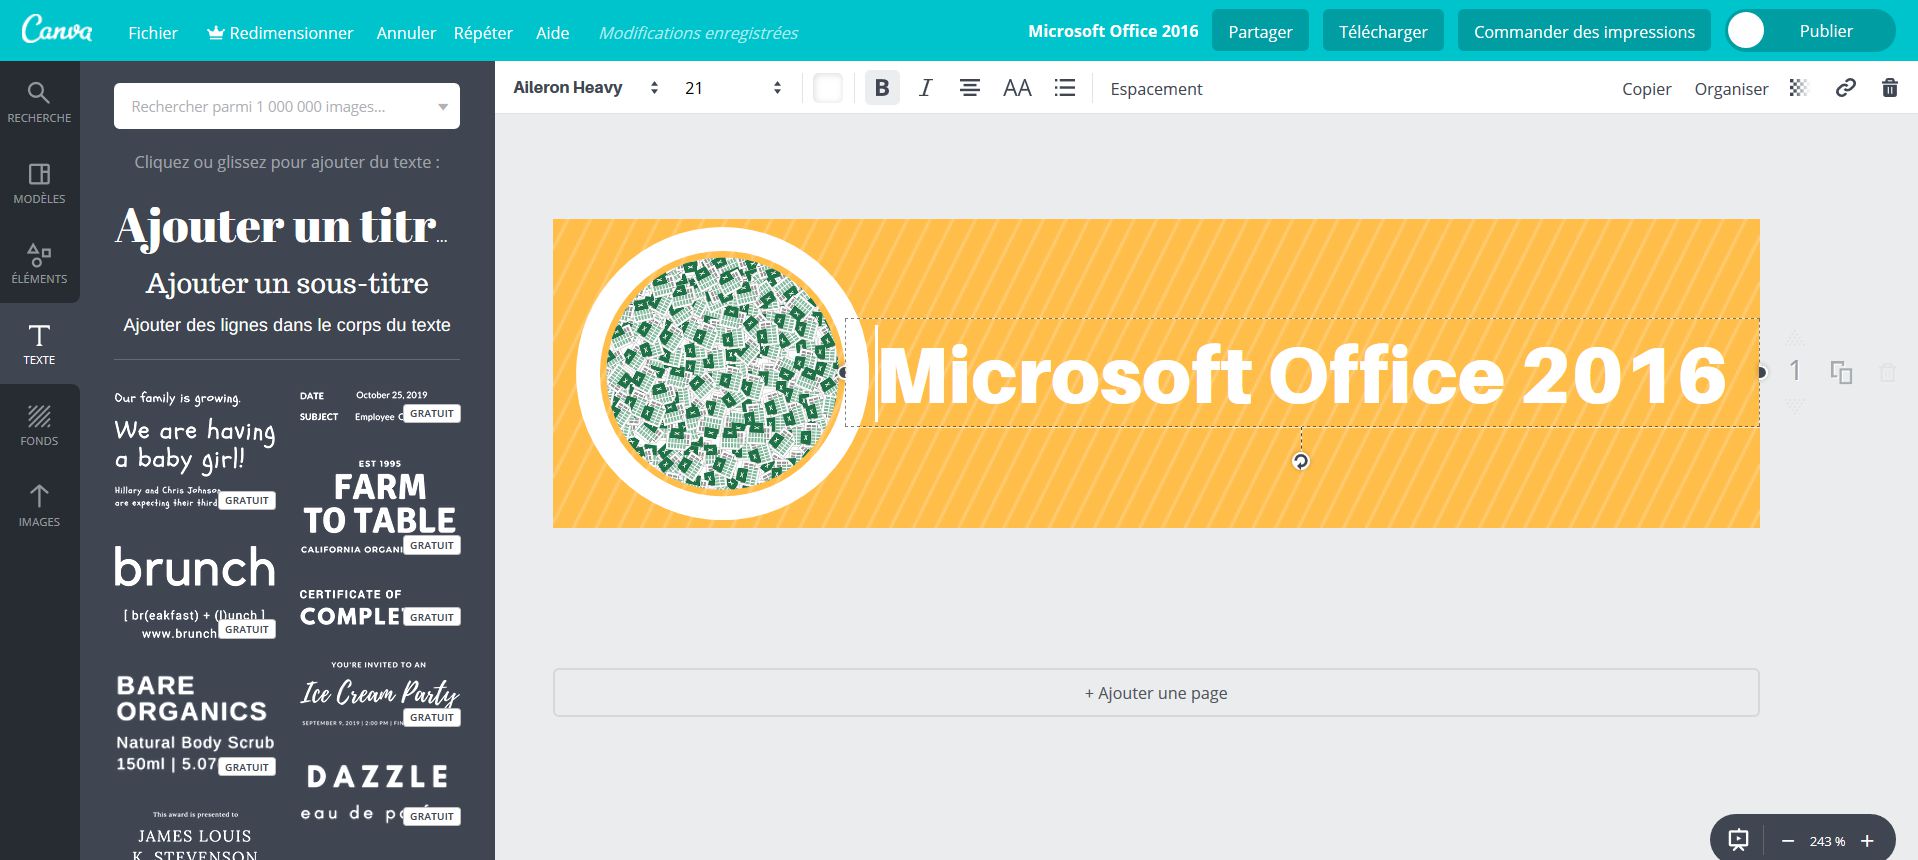This screenshot has width=1918, height=860.
Task: Click Annuler to undo
Action: pyautogui.click(x=406, y=33)
